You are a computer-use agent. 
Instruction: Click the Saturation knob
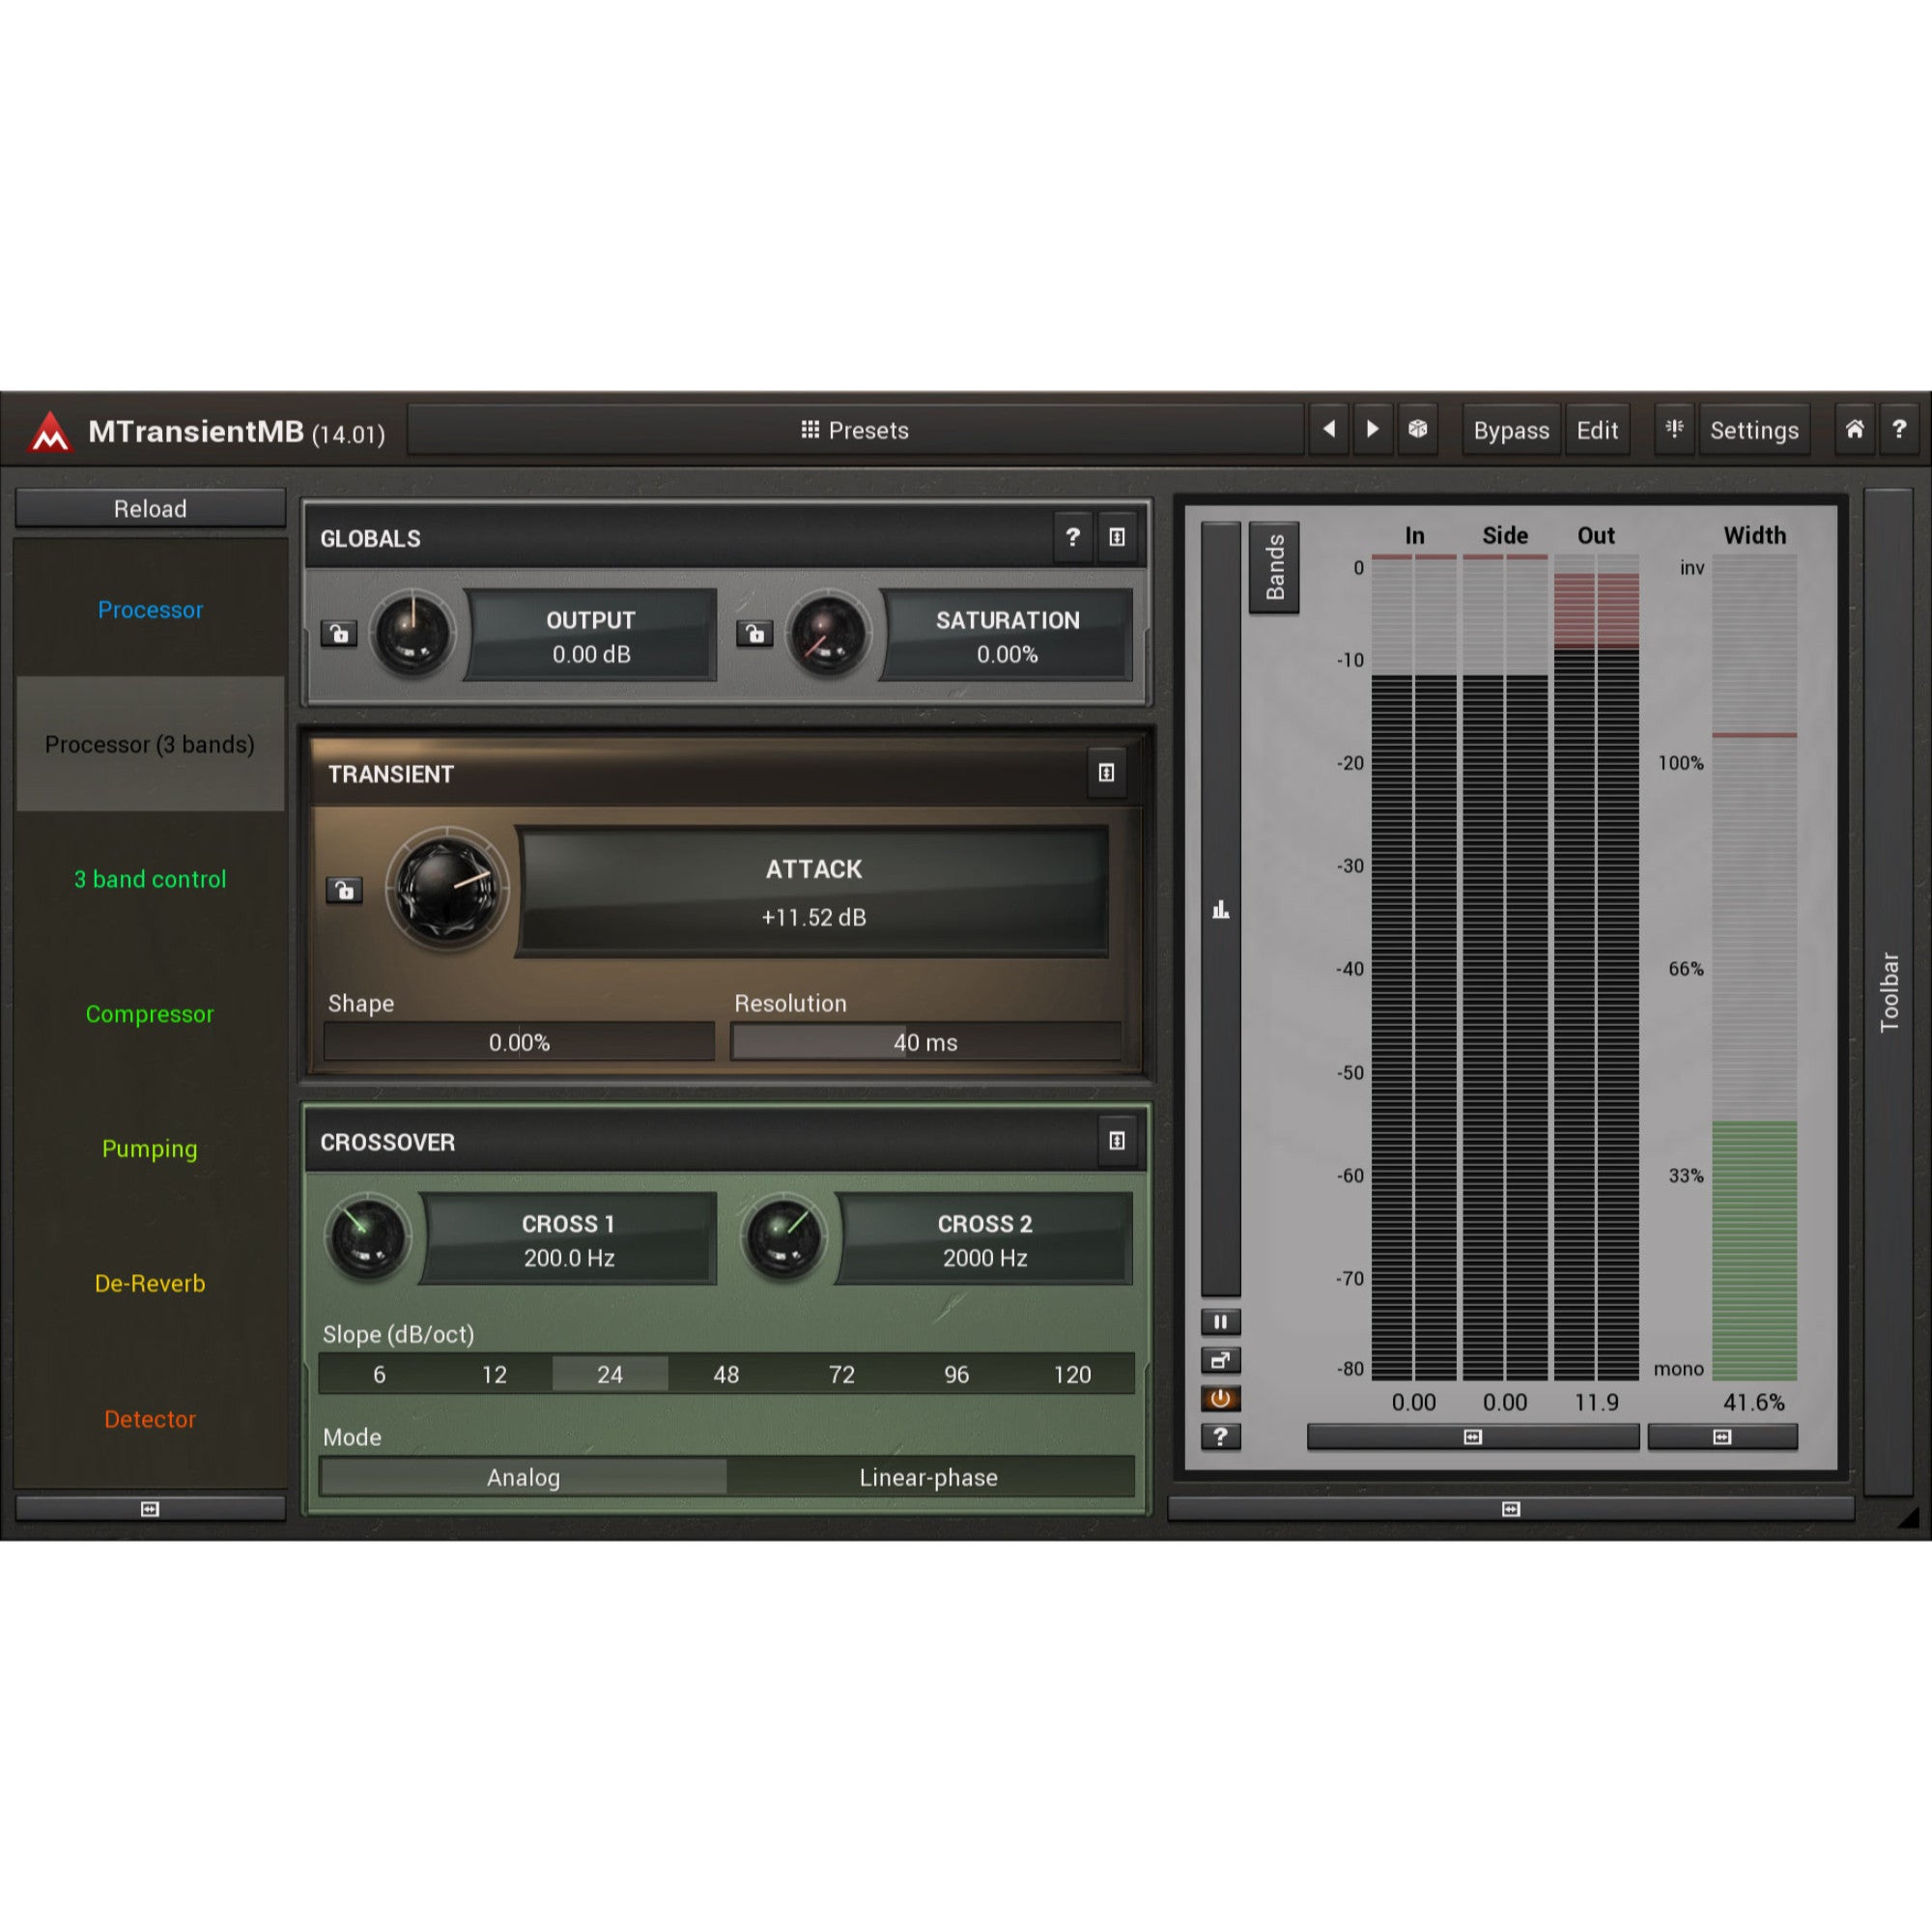(x=828, y=633)
